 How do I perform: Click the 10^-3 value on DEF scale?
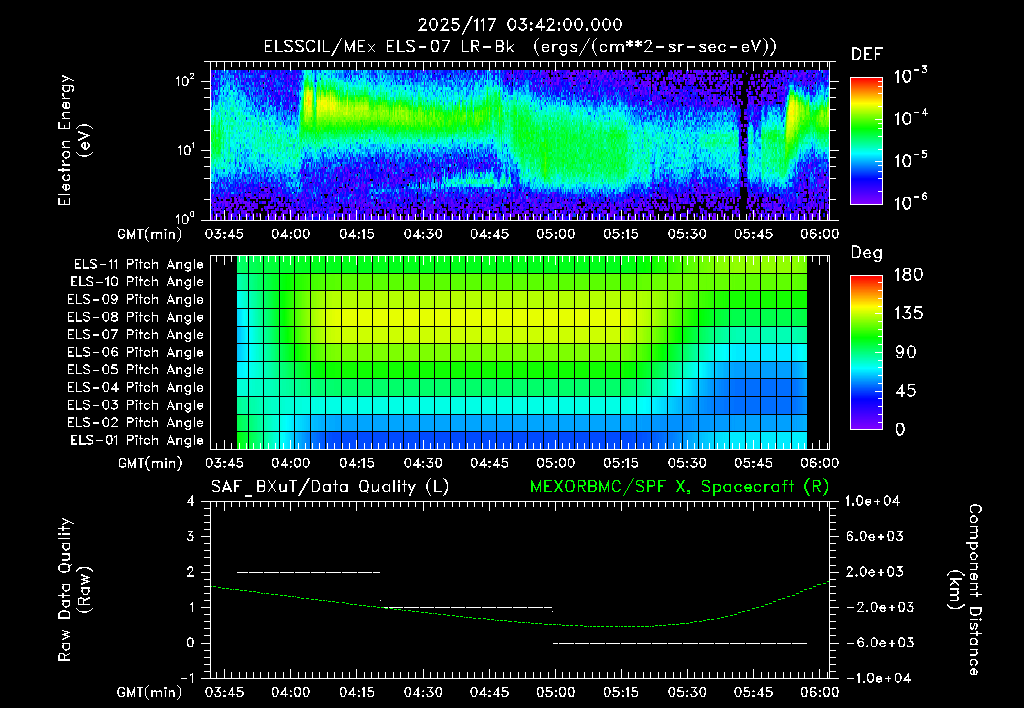coord(910,76)
